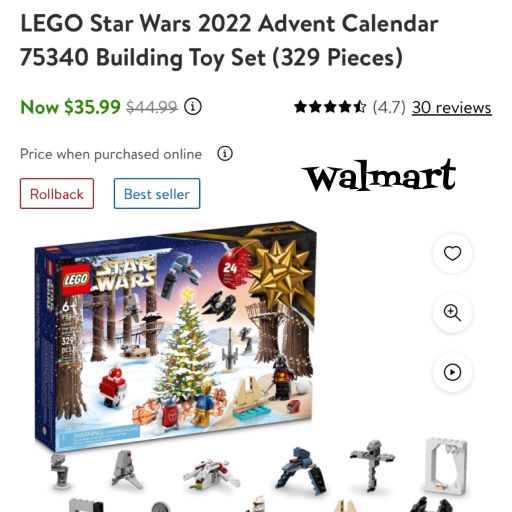The height and width of the screenshot is (512, 512).
Task: Click the Now $35.99 price
Action: point(70,107)
